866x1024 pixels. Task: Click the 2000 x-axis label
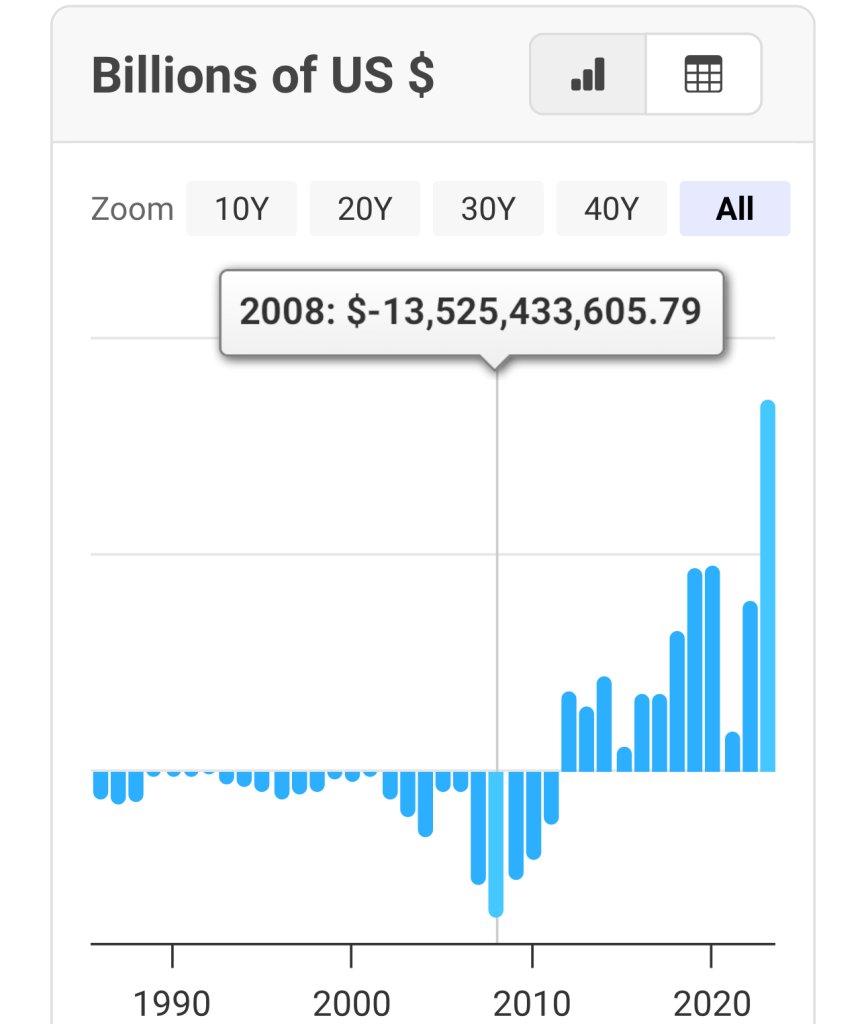[x=351, y=1003]
